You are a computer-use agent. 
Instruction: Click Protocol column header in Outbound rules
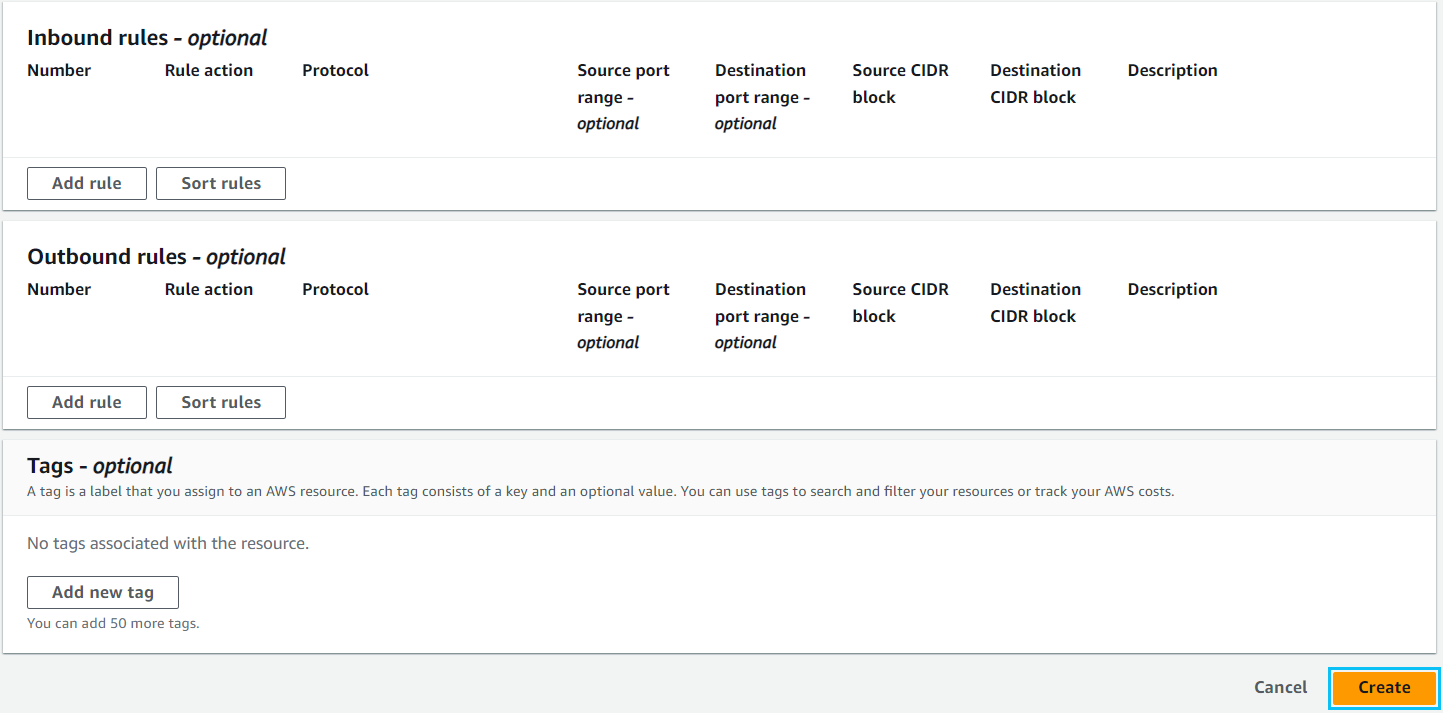(x=336, y=289)
